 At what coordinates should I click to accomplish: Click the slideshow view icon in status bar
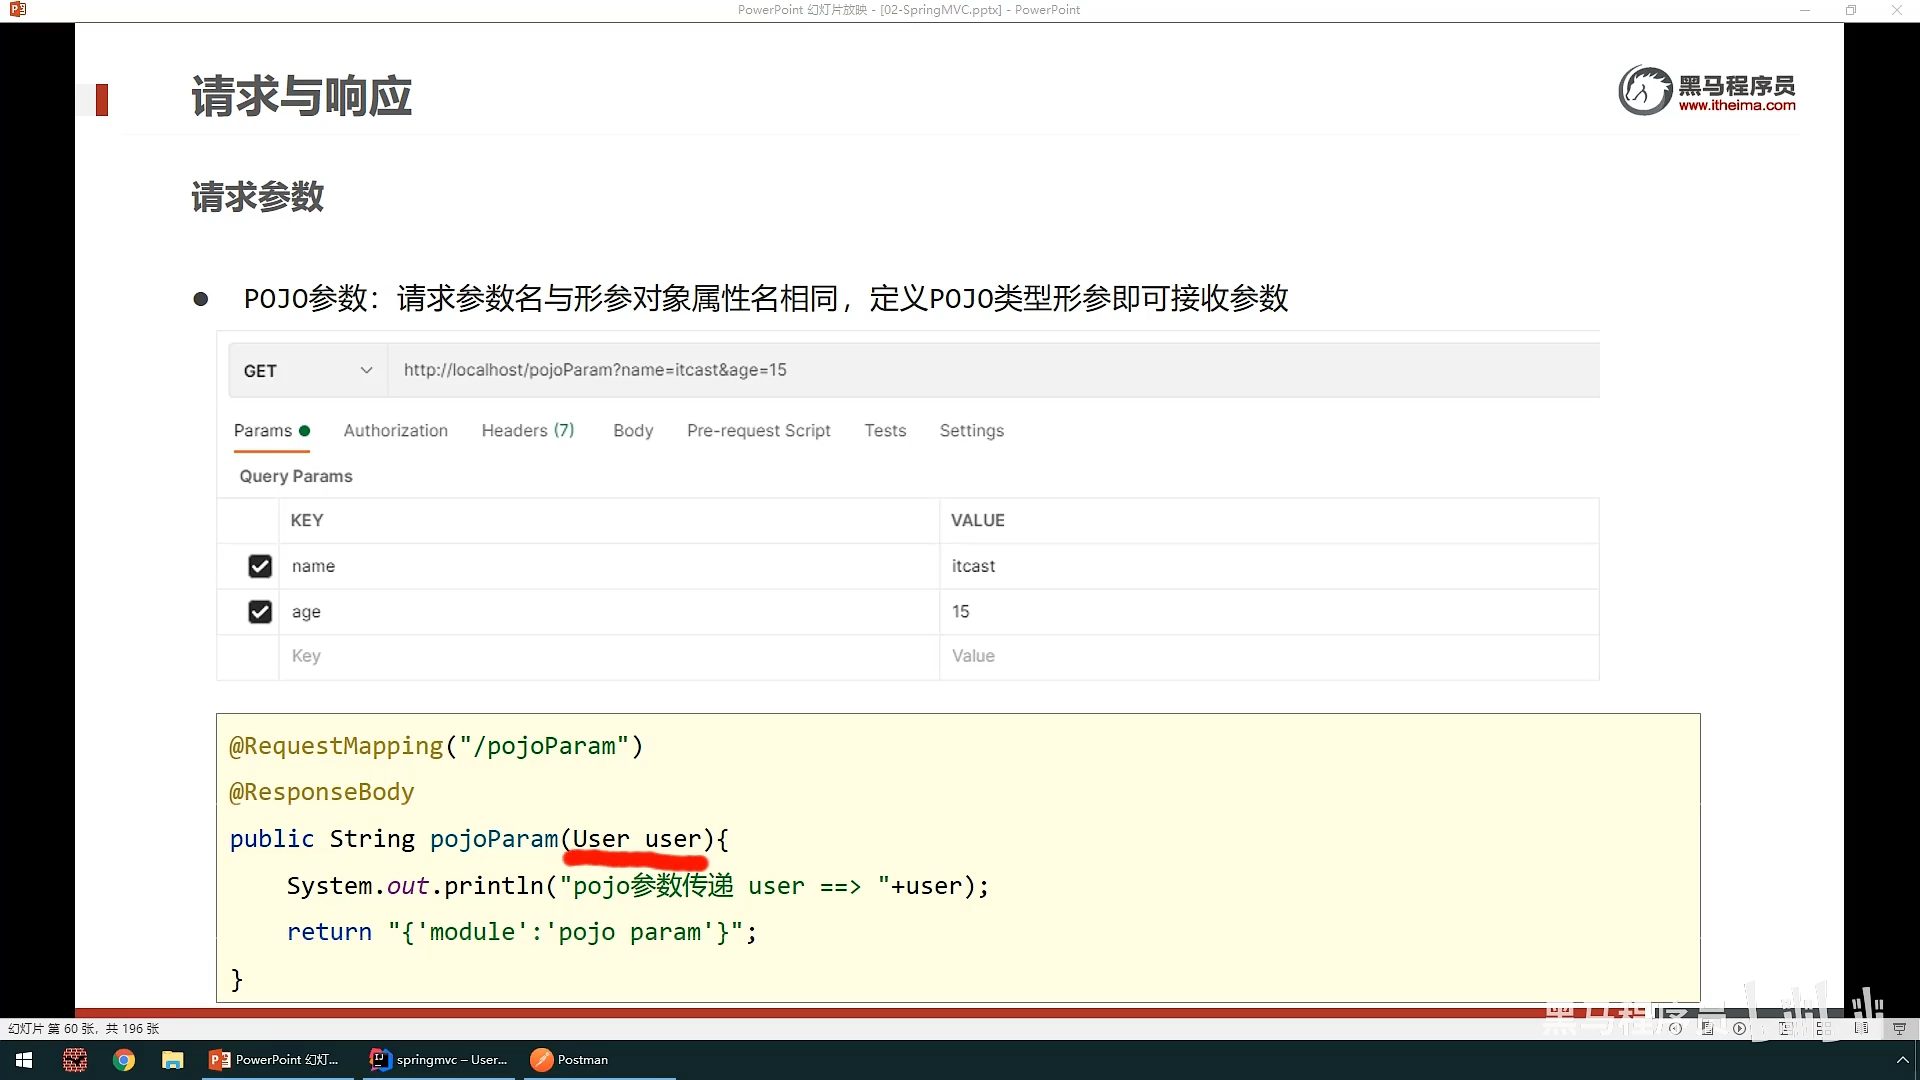[x=1899, y=1028]
